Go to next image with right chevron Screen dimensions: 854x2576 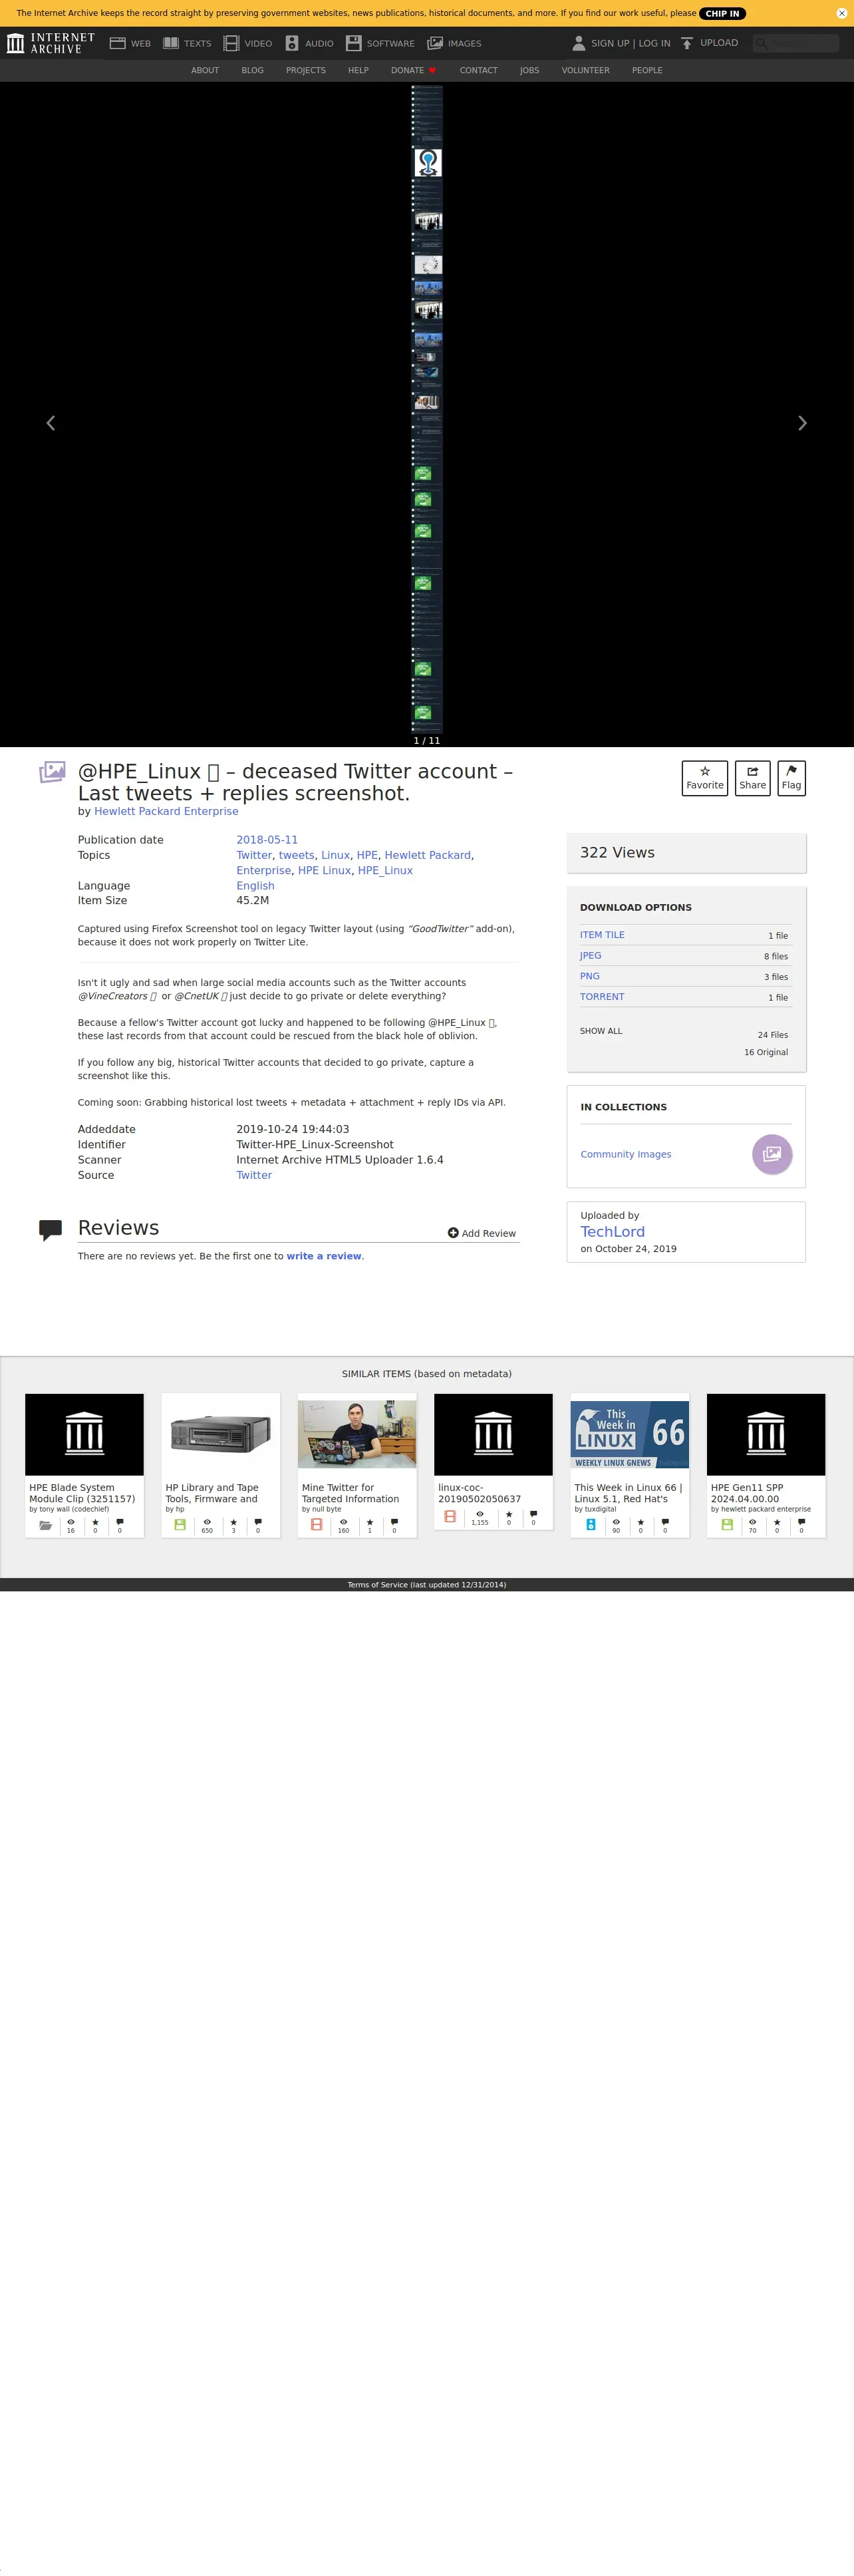tap(802, 423)
